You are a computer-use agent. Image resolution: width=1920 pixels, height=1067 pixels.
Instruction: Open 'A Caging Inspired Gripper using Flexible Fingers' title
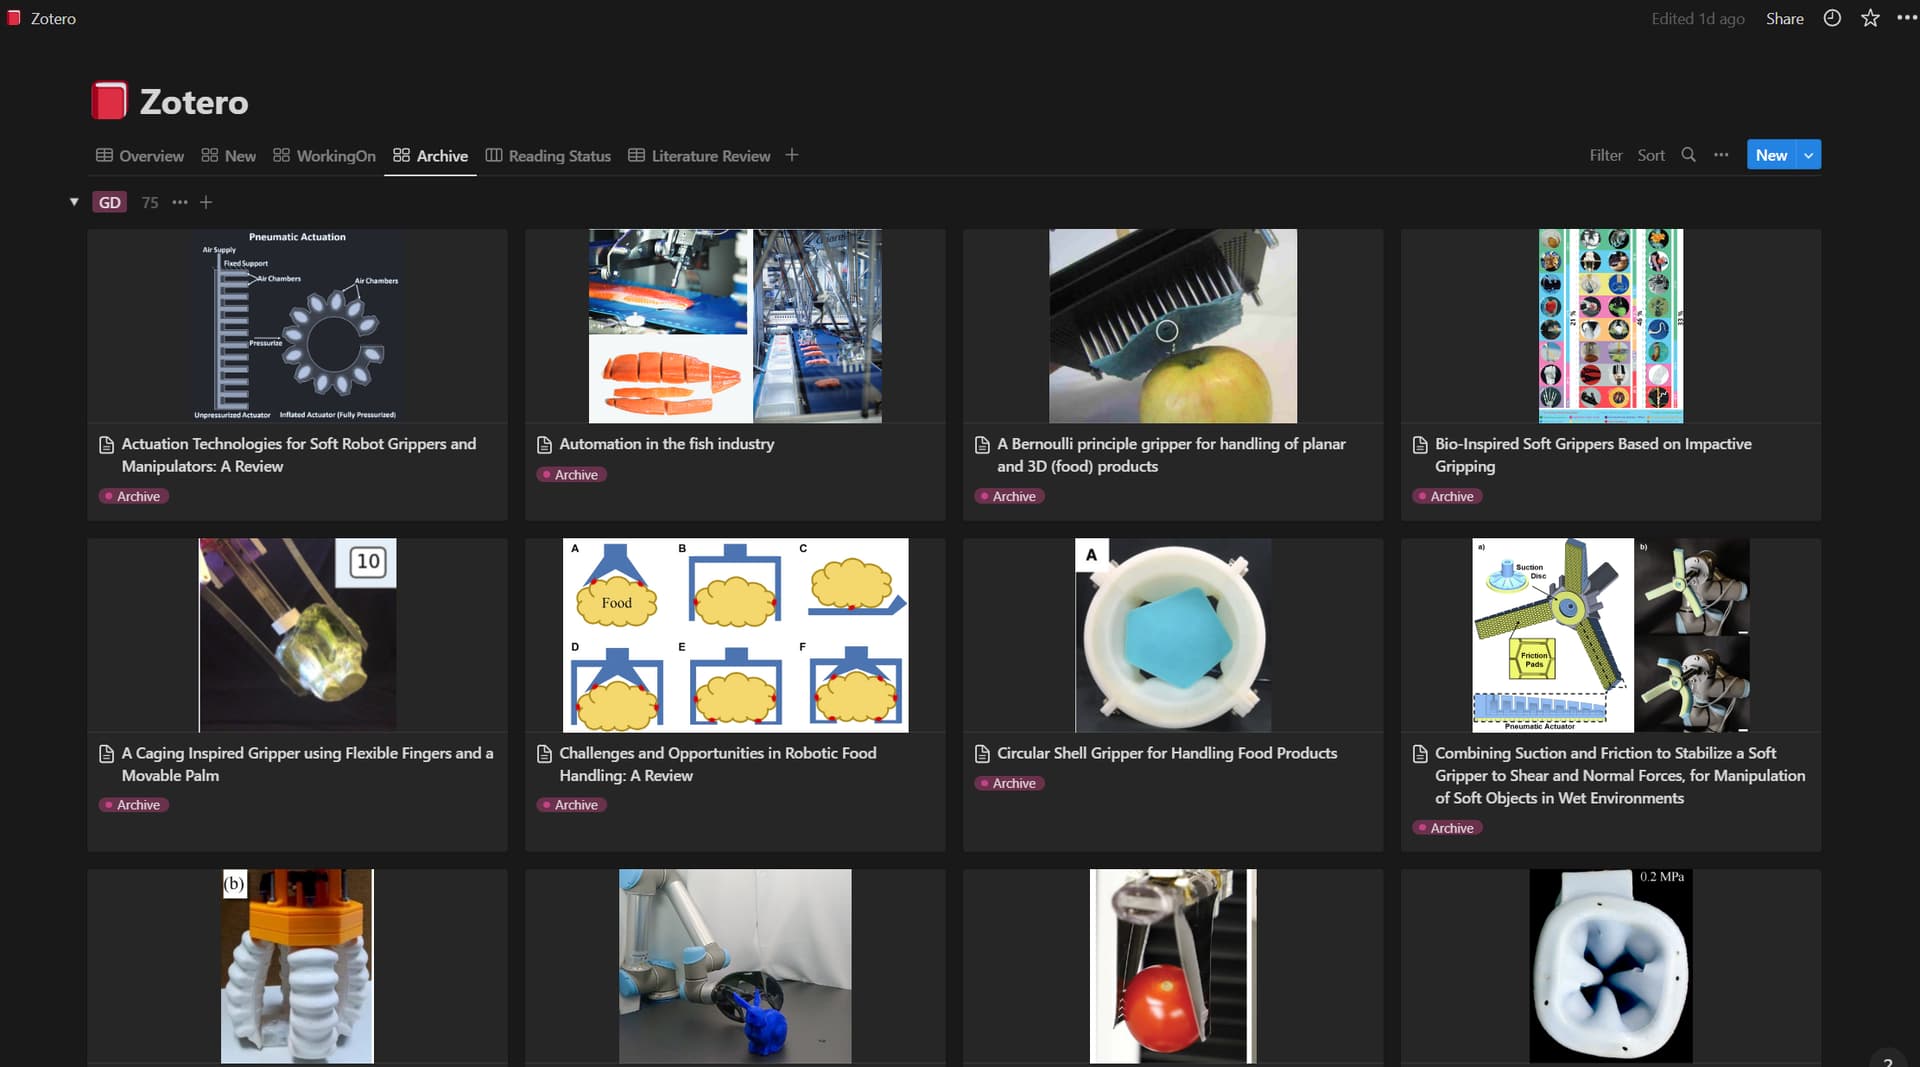pos(307,764)
